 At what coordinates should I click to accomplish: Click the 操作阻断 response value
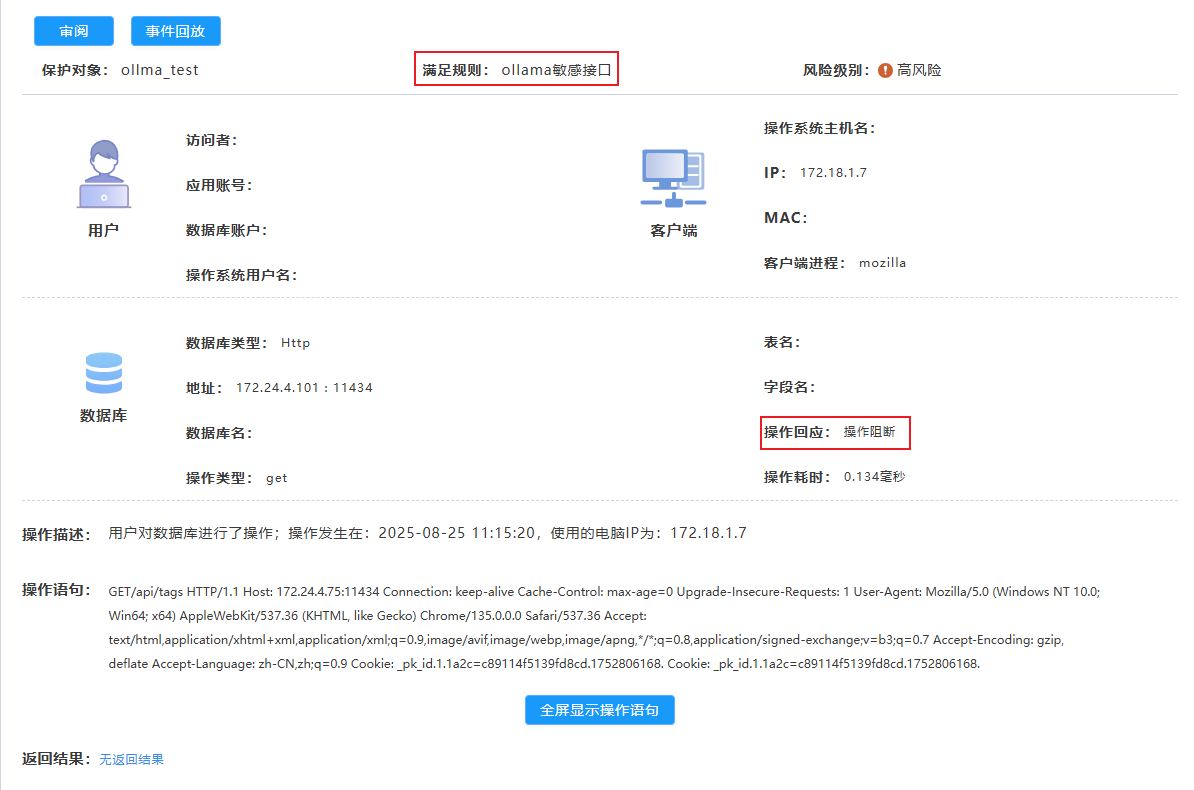[869, 432]
